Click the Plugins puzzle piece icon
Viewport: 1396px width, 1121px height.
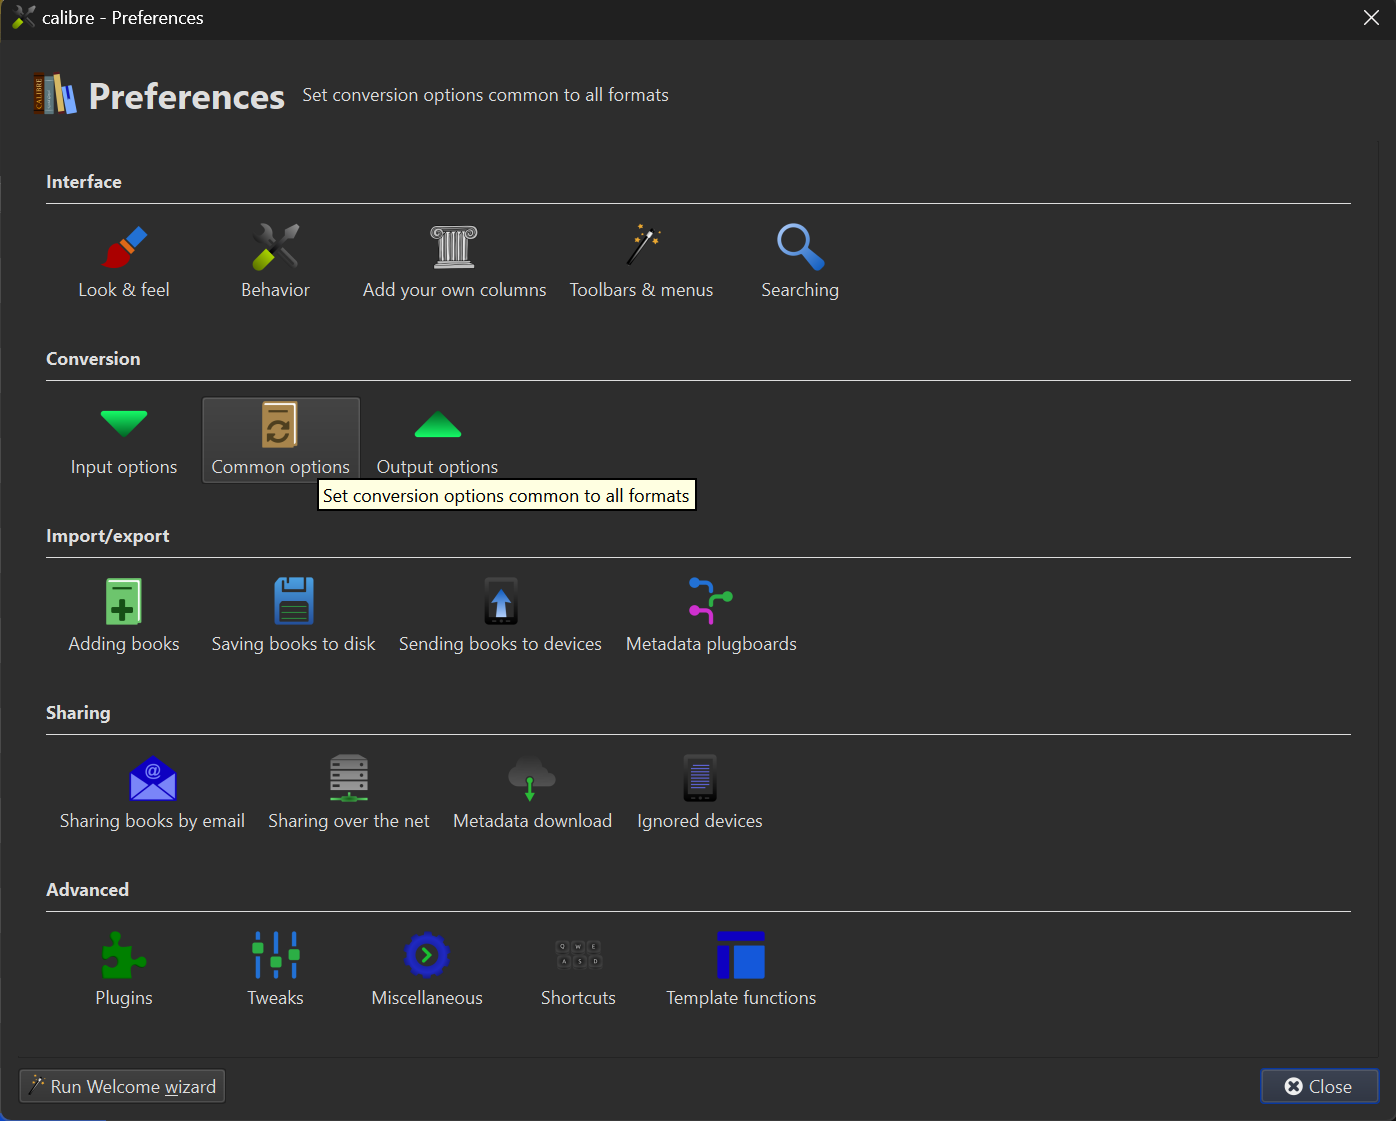point(124,955)
